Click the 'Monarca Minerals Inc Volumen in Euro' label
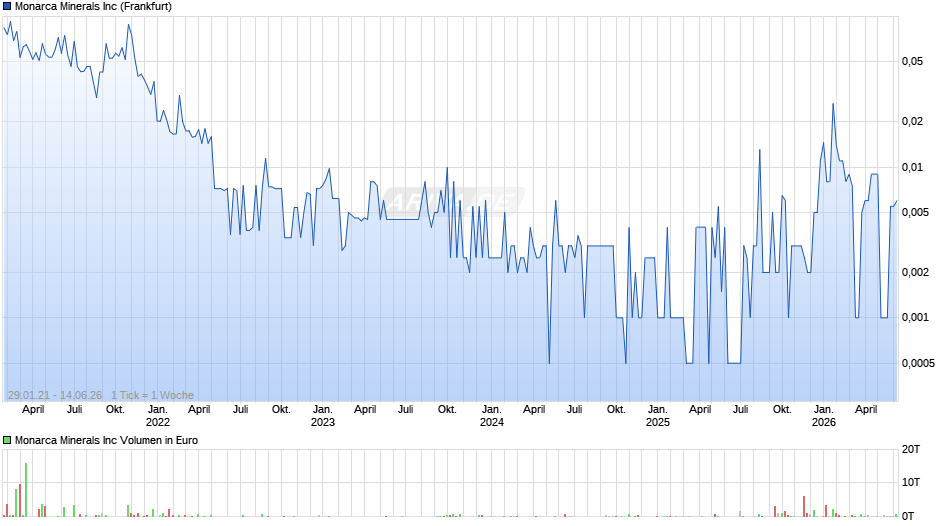 pyautogui.click(x=106, y=440)
